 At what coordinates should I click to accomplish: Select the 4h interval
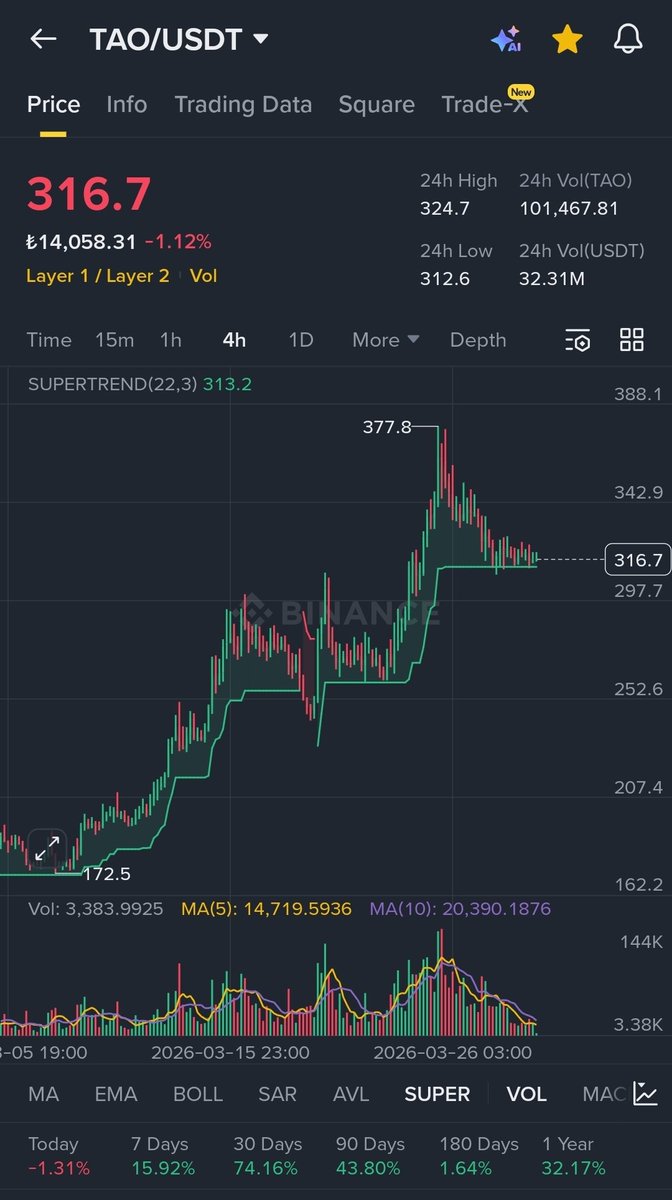[234, 340]
